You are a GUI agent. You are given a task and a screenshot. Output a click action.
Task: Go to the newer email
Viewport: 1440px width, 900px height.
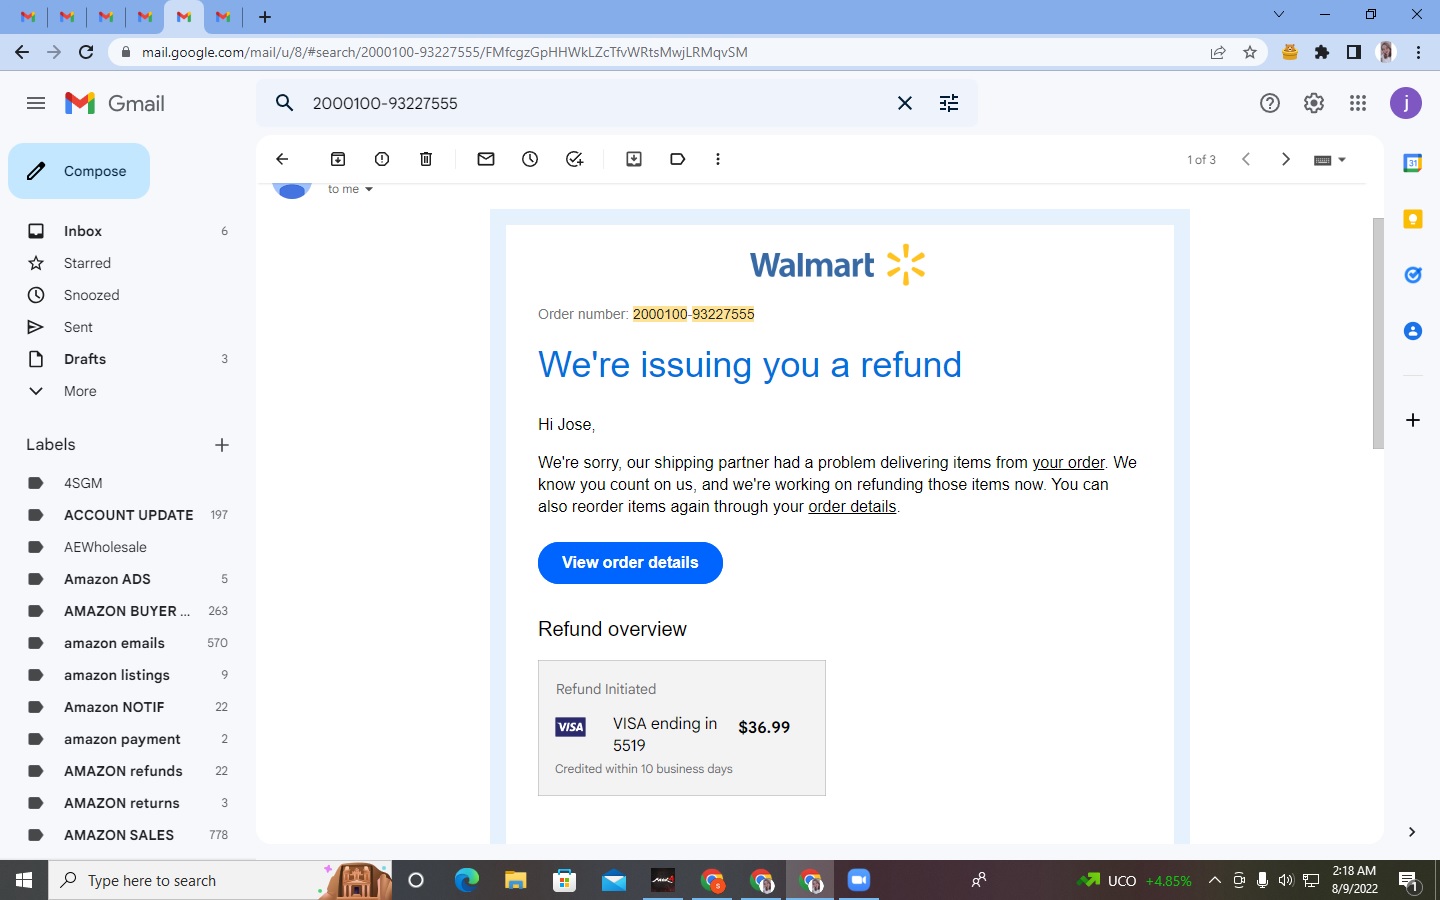click(1246, 159)
